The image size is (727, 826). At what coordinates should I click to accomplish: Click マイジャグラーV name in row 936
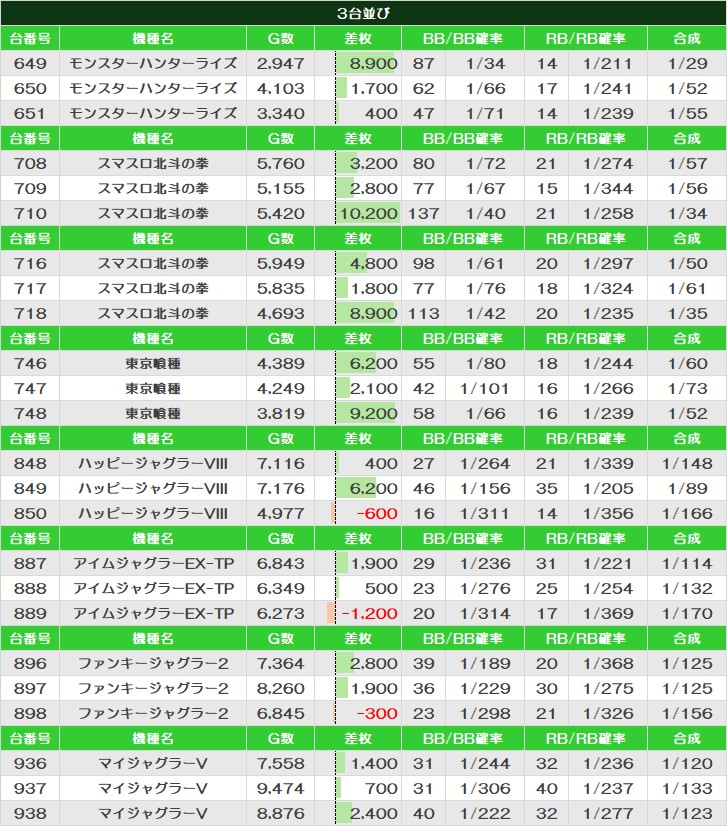click(x=153, y=764)
